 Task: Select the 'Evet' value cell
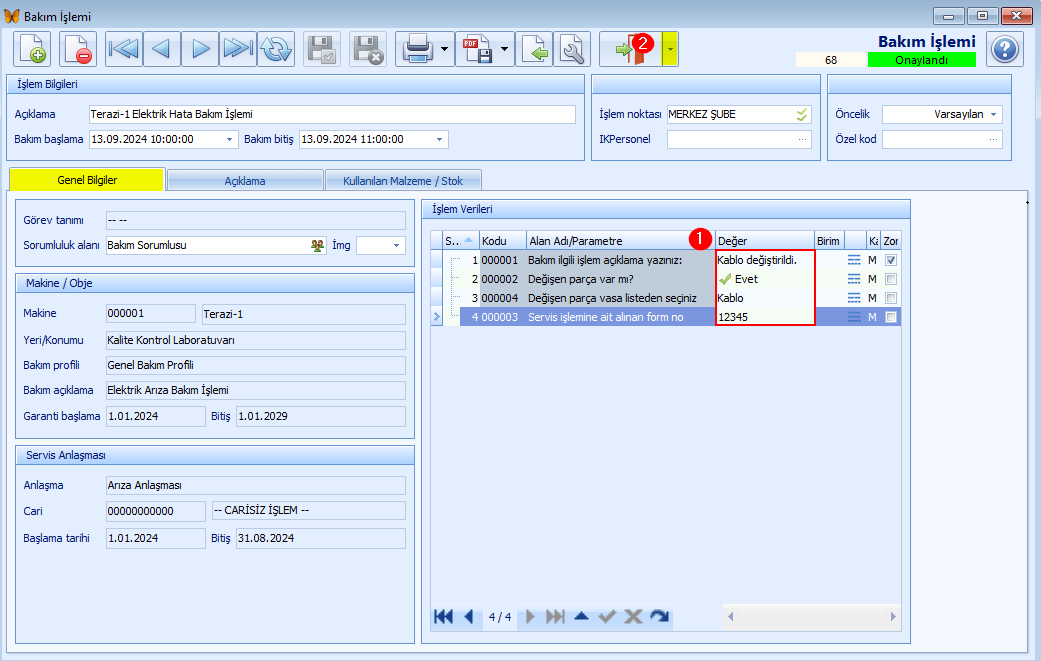click(765, 279)
